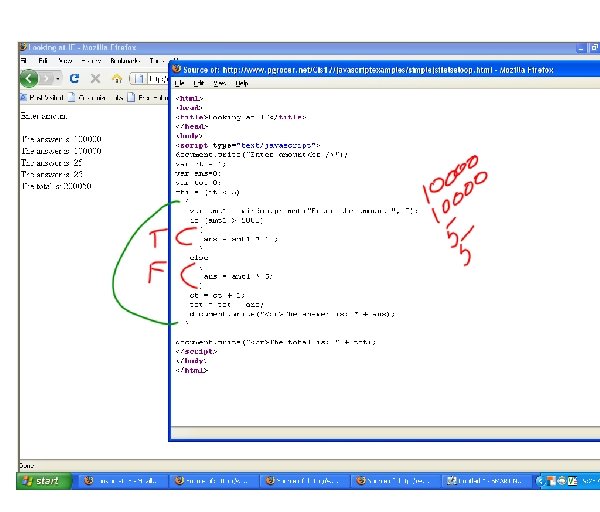Viewport: 600px width, 512px height.
Task: Open the Edit menu in the Source window
Action: click(198, 83)
